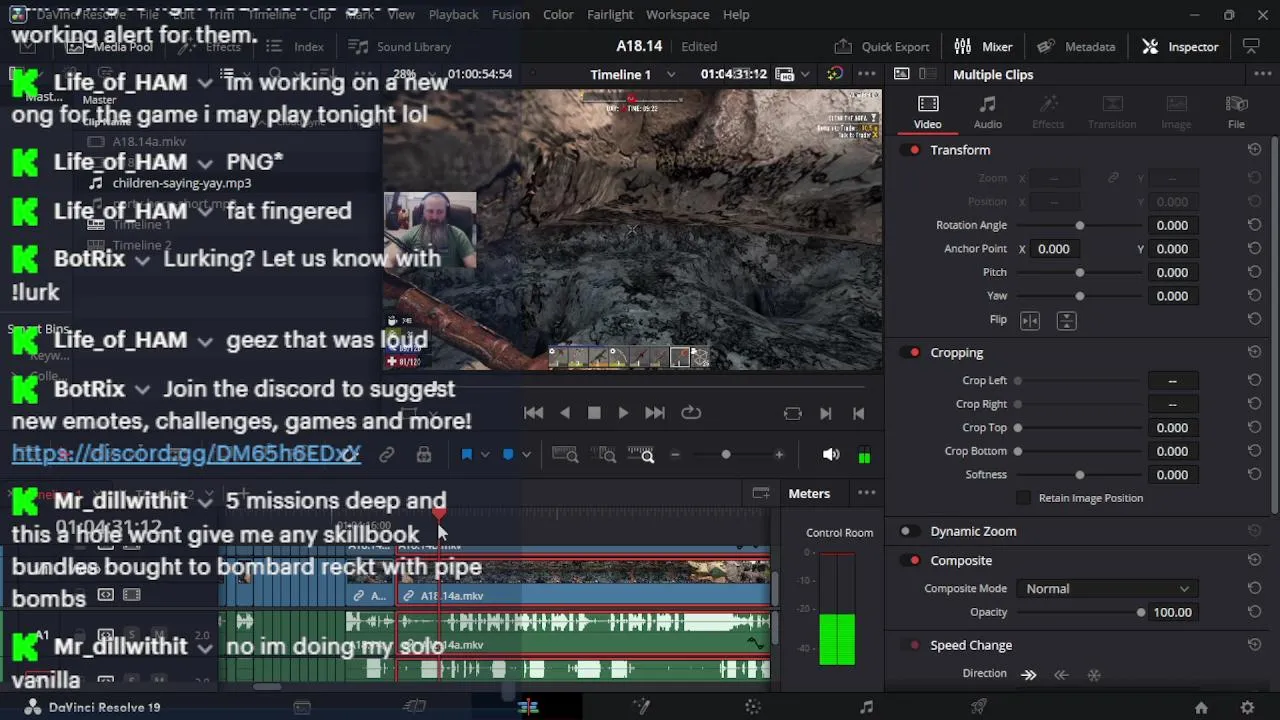Open the Help menu
1280x720 pixels.
(x=736, y=14)
